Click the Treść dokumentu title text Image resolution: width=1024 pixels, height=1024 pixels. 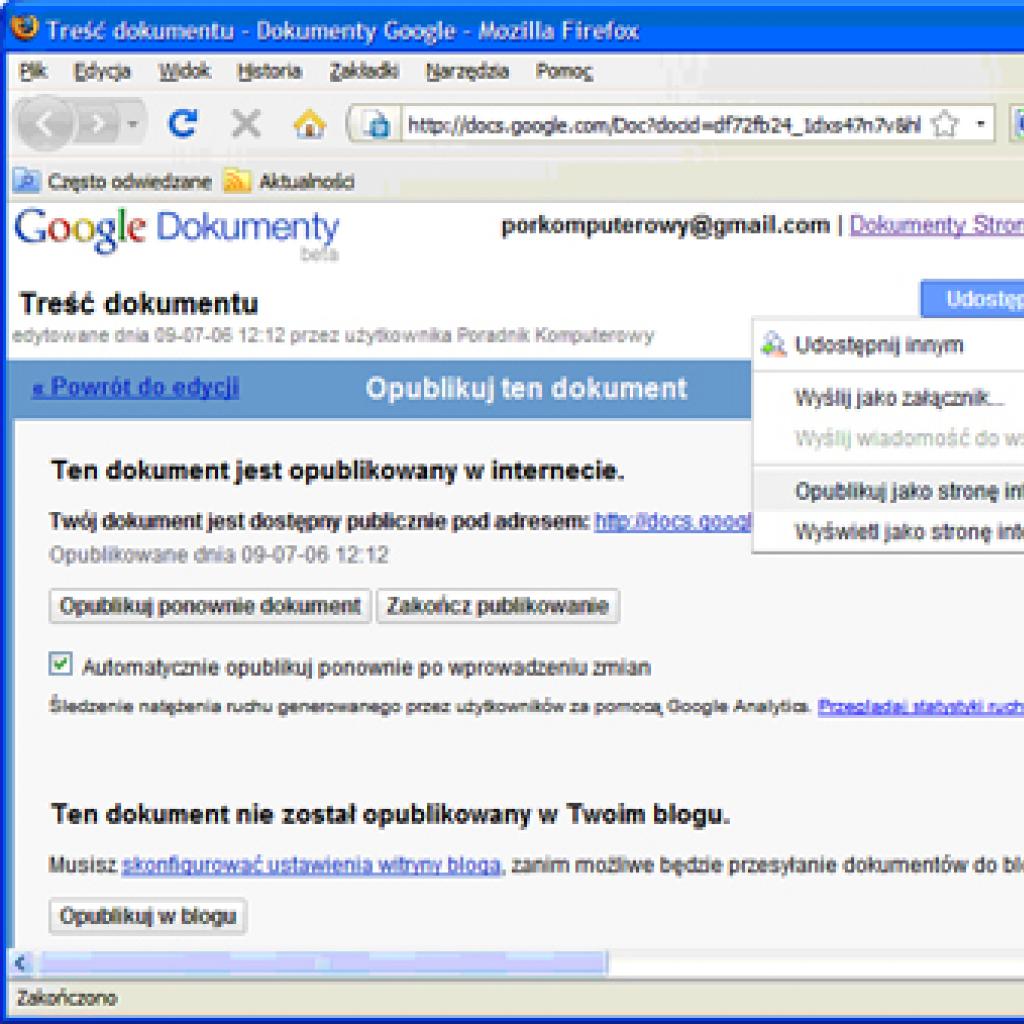coord(139,304)
